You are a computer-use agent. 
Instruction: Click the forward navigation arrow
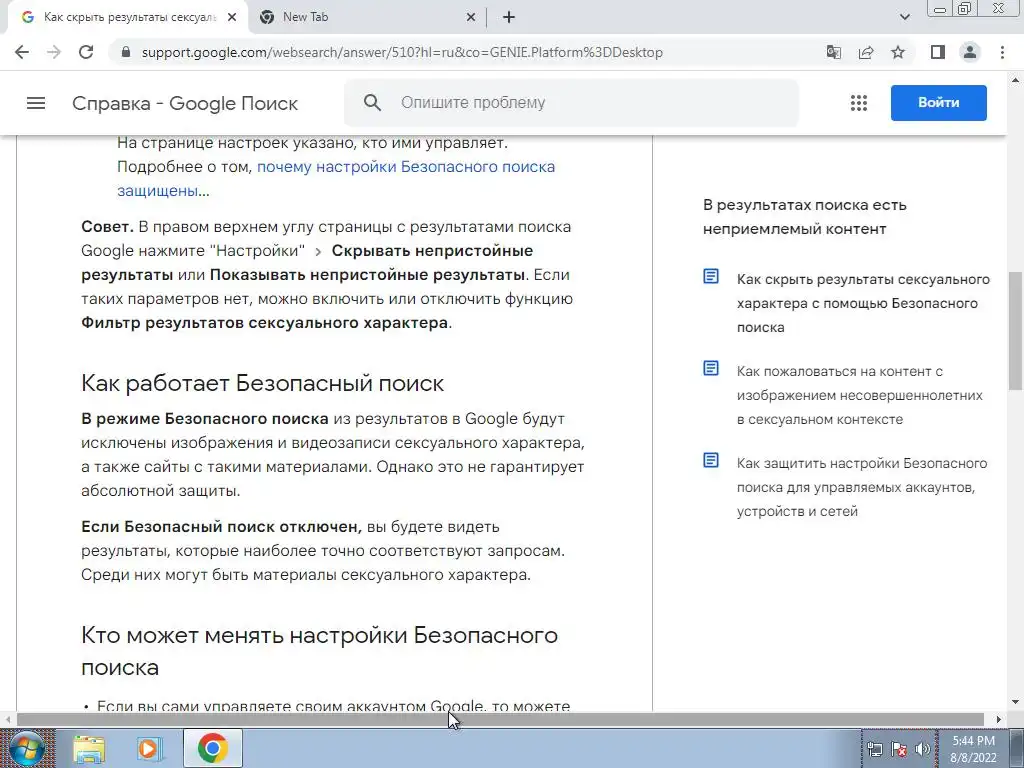click(54, 52)
